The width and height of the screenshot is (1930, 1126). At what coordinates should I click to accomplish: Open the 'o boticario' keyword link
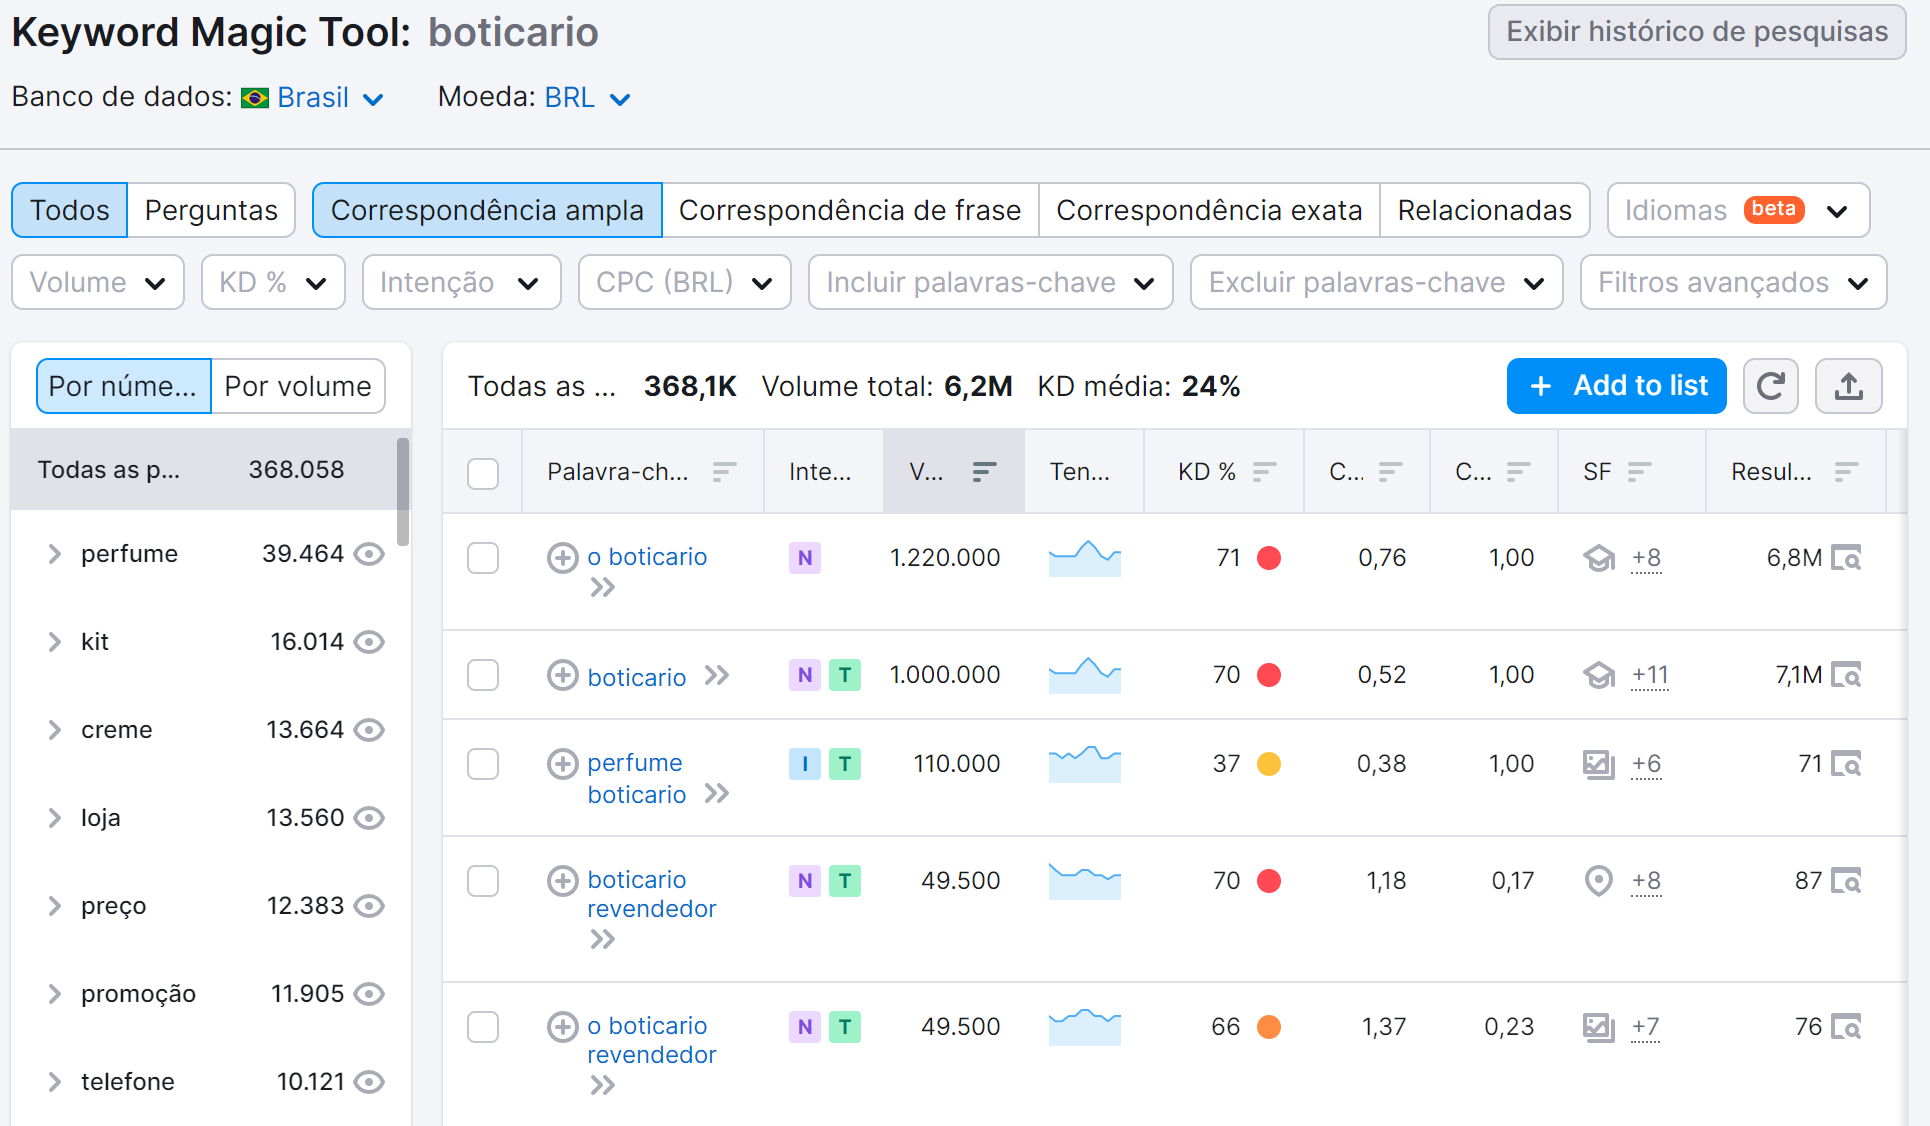647,557
